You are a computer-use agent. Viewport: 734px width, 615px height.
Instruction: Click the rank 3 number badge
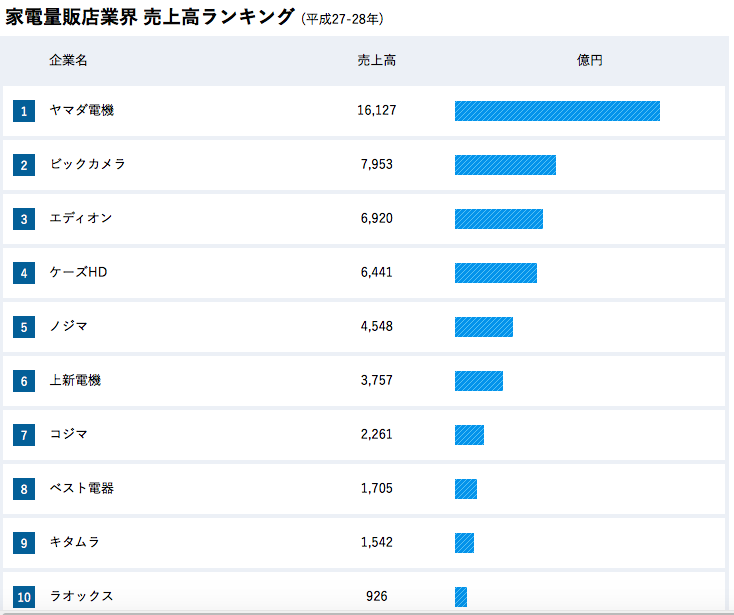24,219
